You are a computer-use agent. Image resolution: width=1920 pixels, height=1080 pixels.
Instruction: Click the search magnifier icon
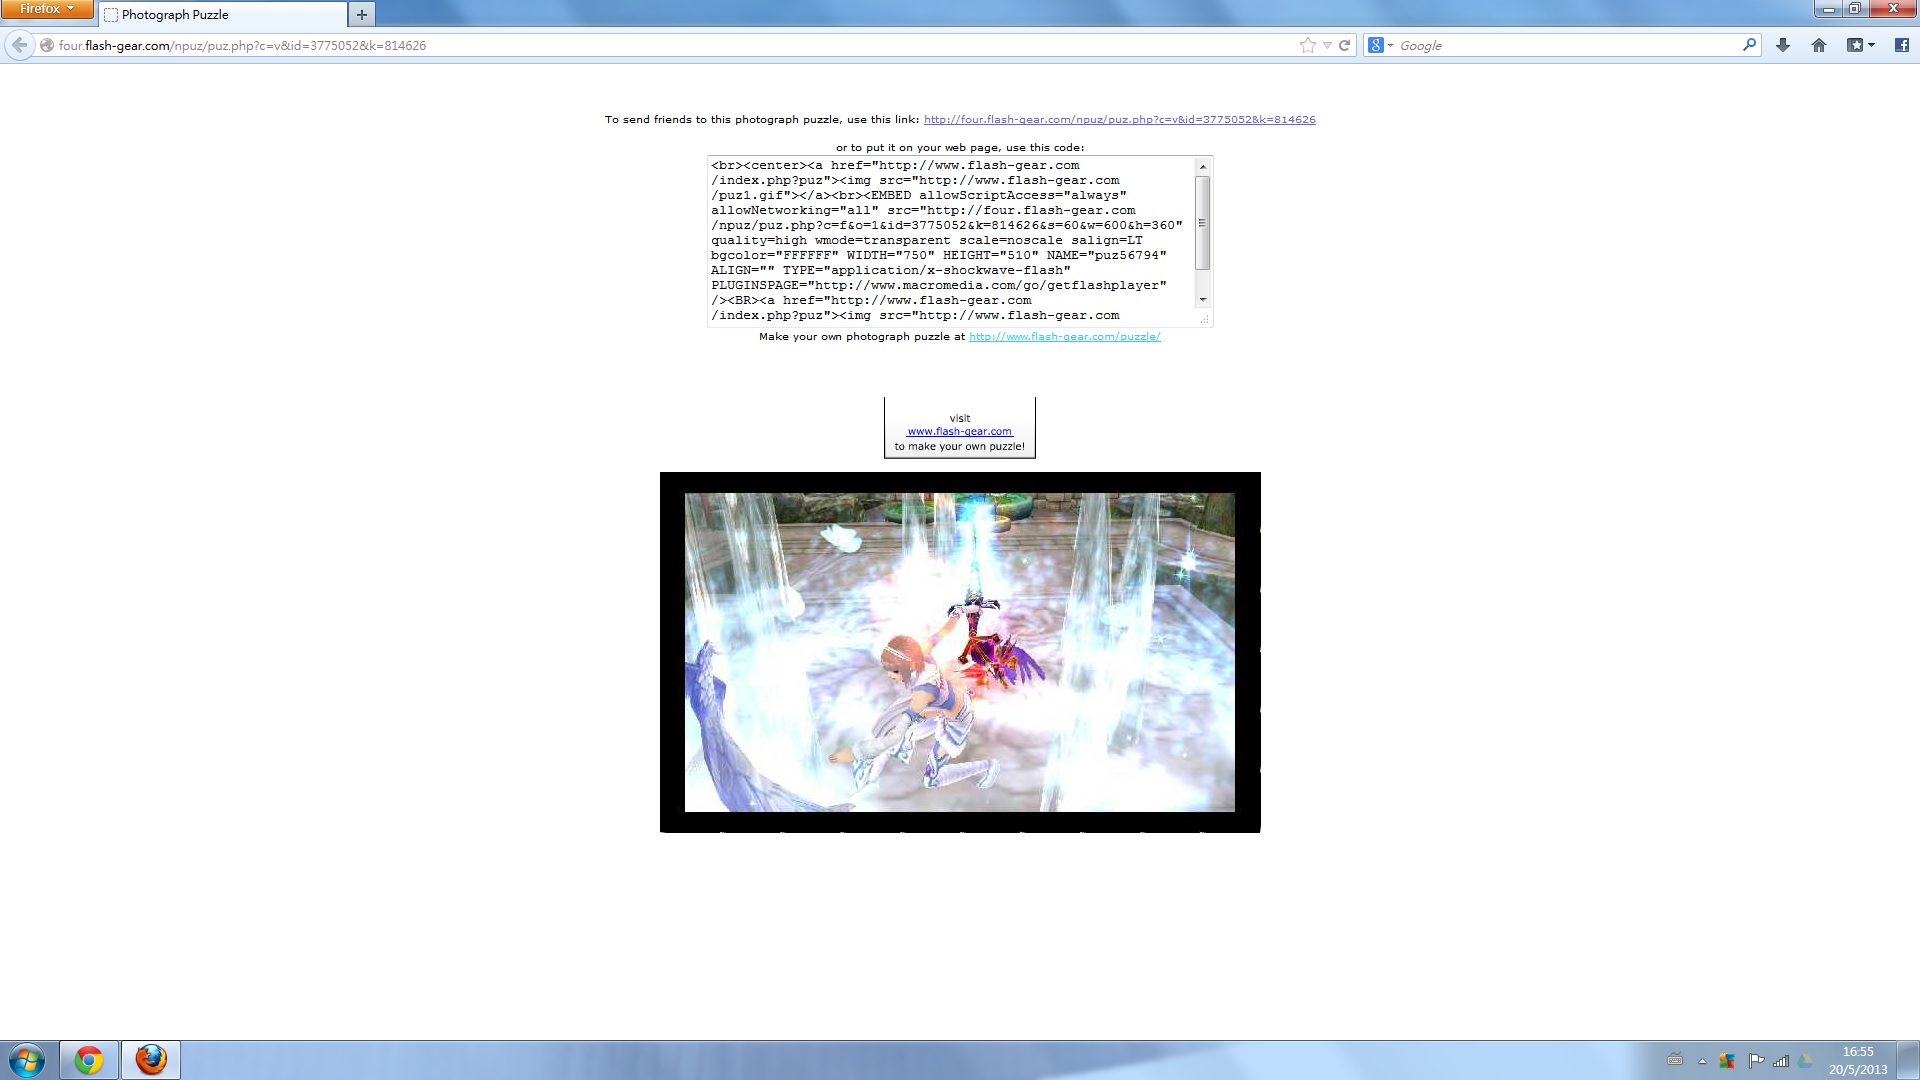click(1749, 45)
